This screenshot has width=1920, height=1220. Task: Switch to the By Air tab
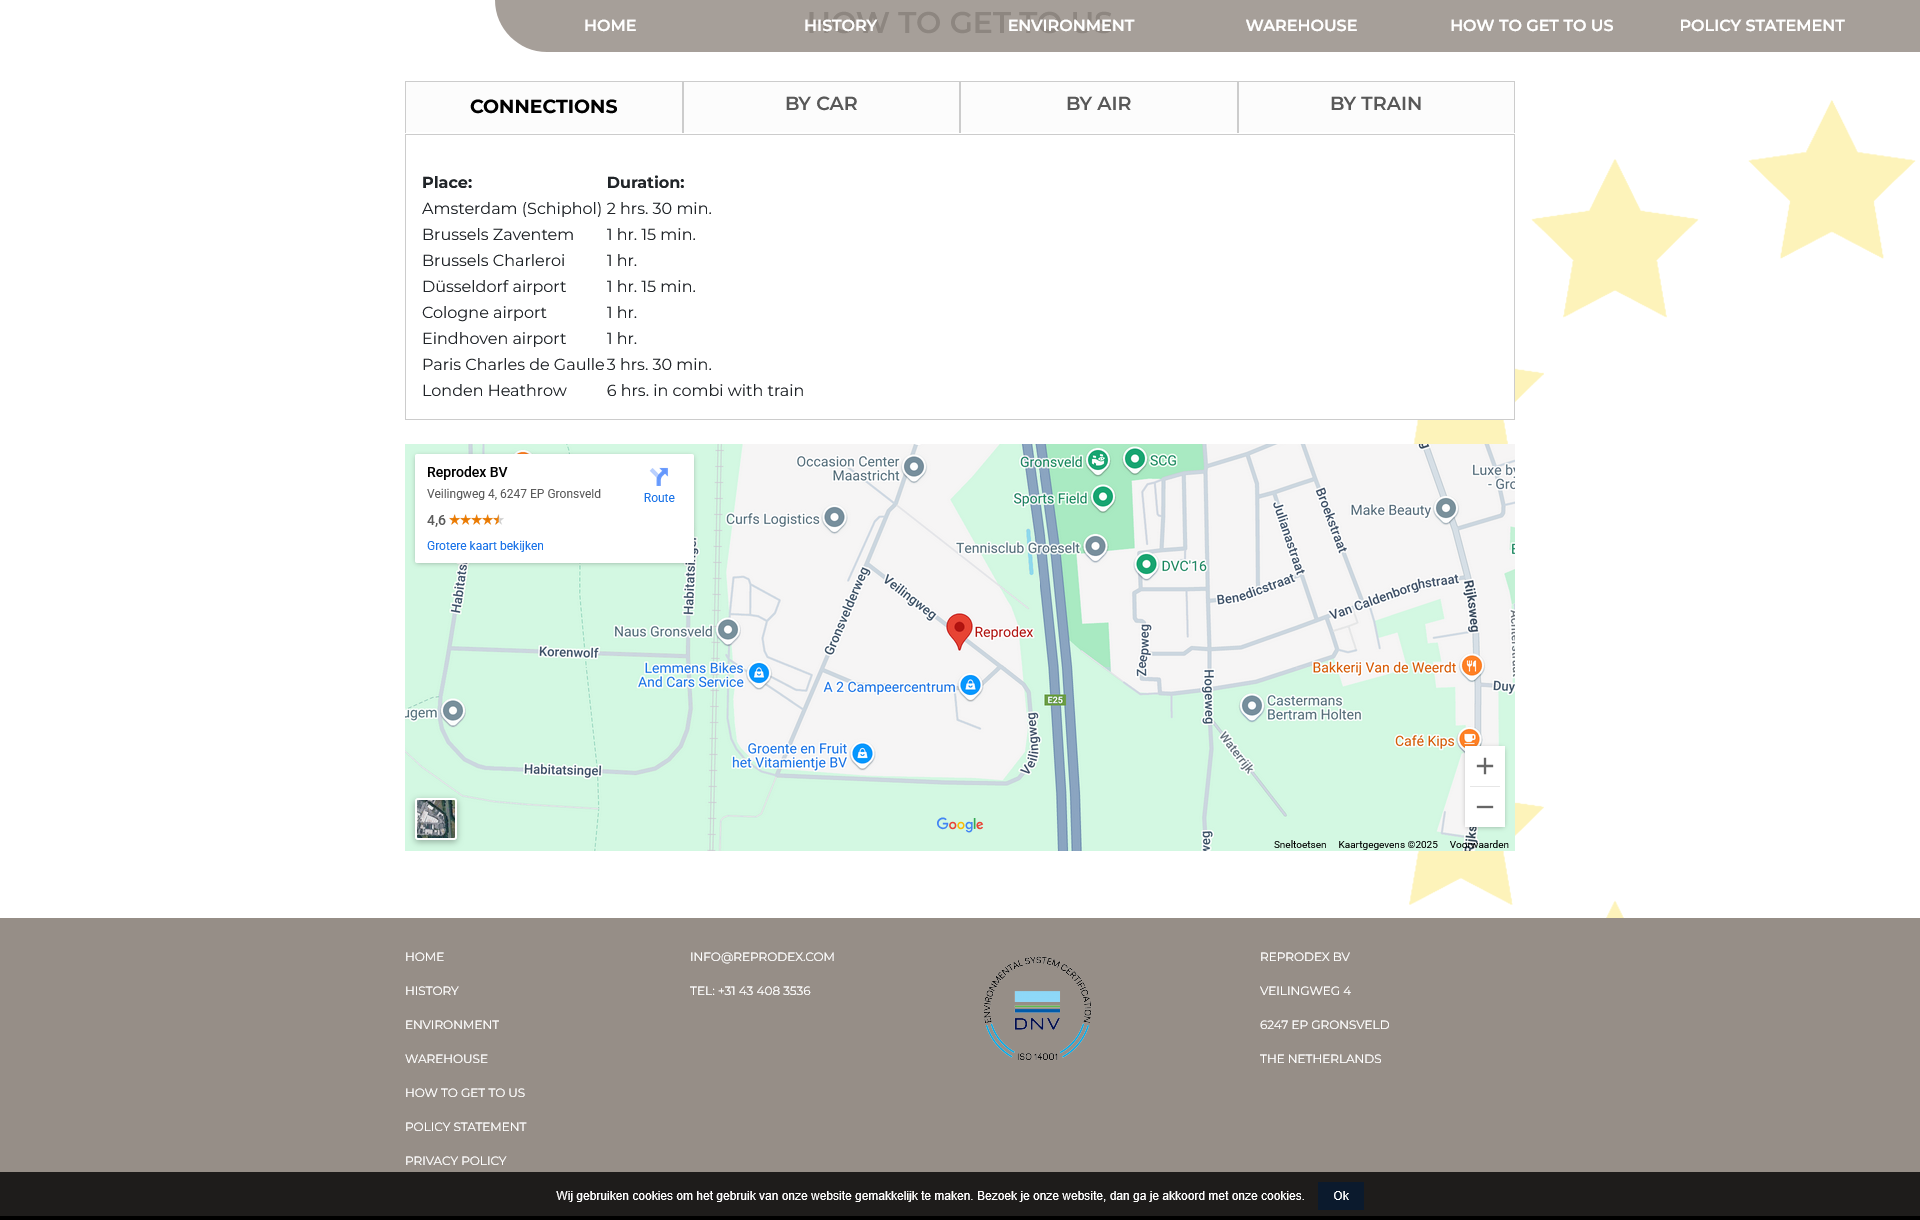point(1098,107)
